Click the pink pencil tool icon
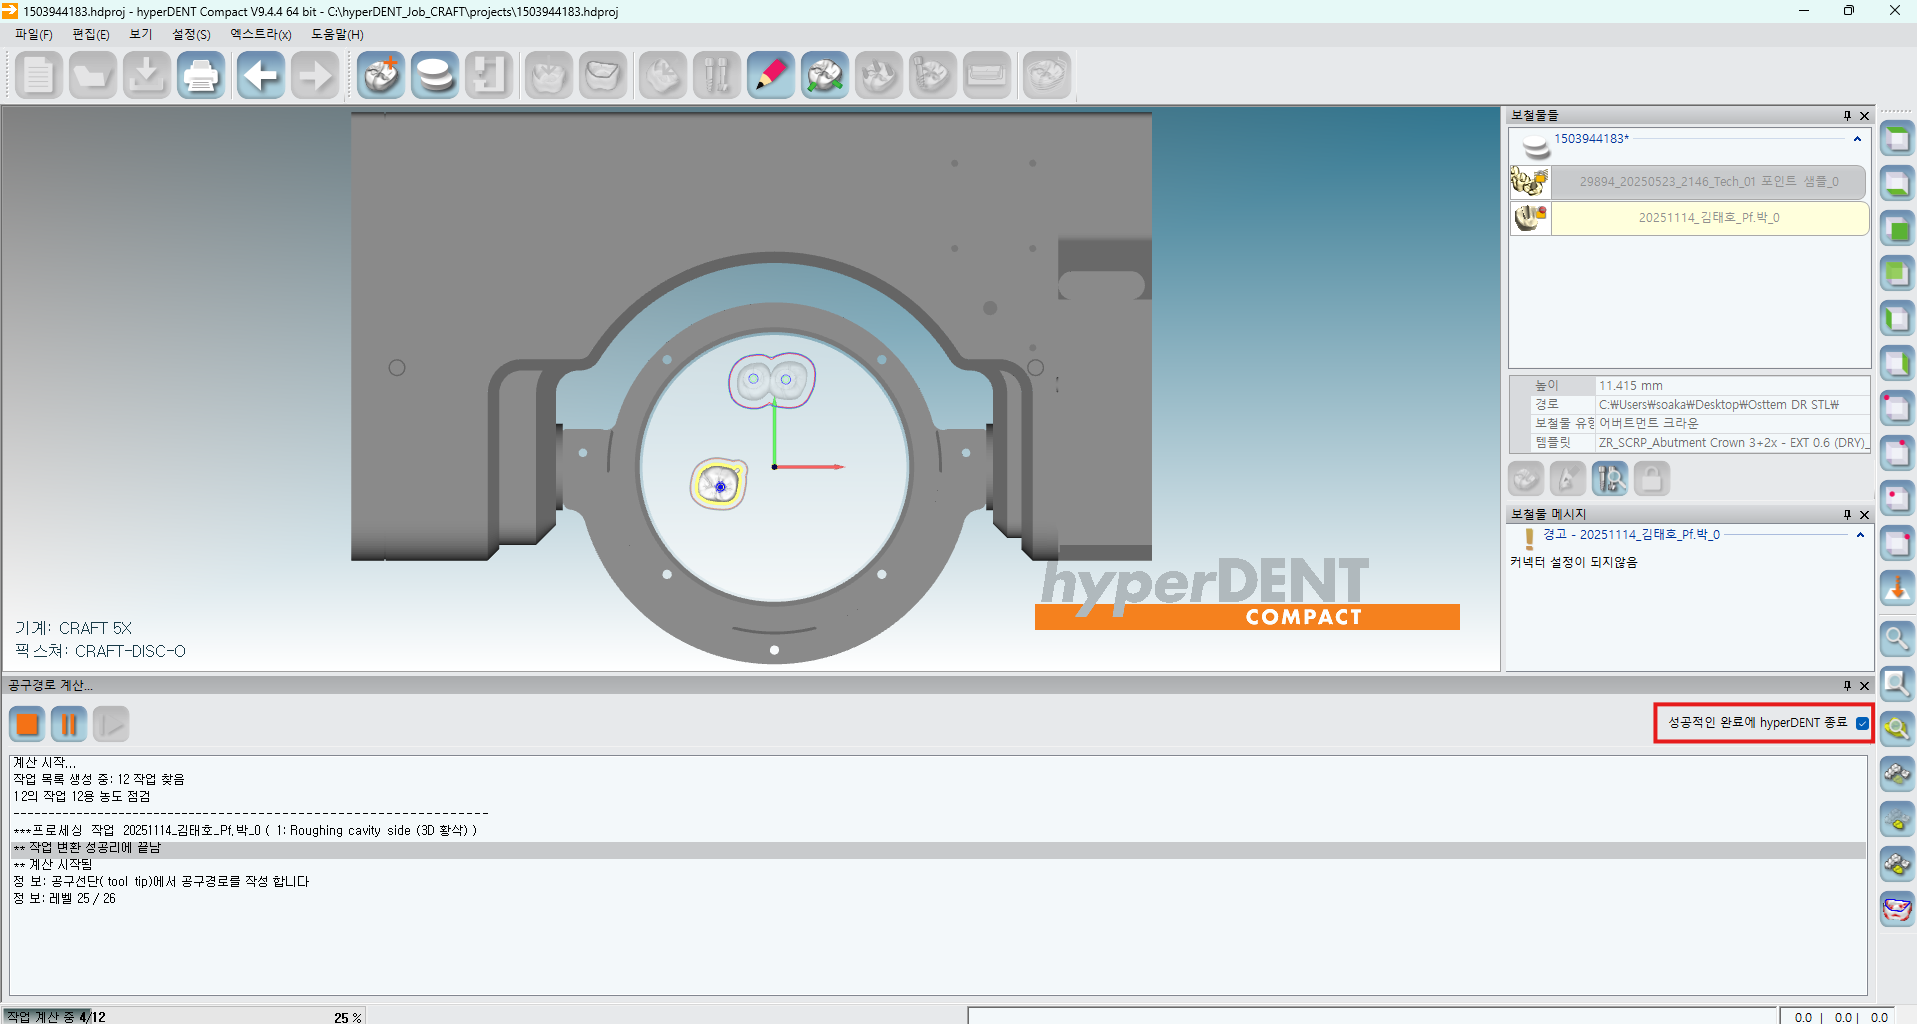 click(770, 76)
